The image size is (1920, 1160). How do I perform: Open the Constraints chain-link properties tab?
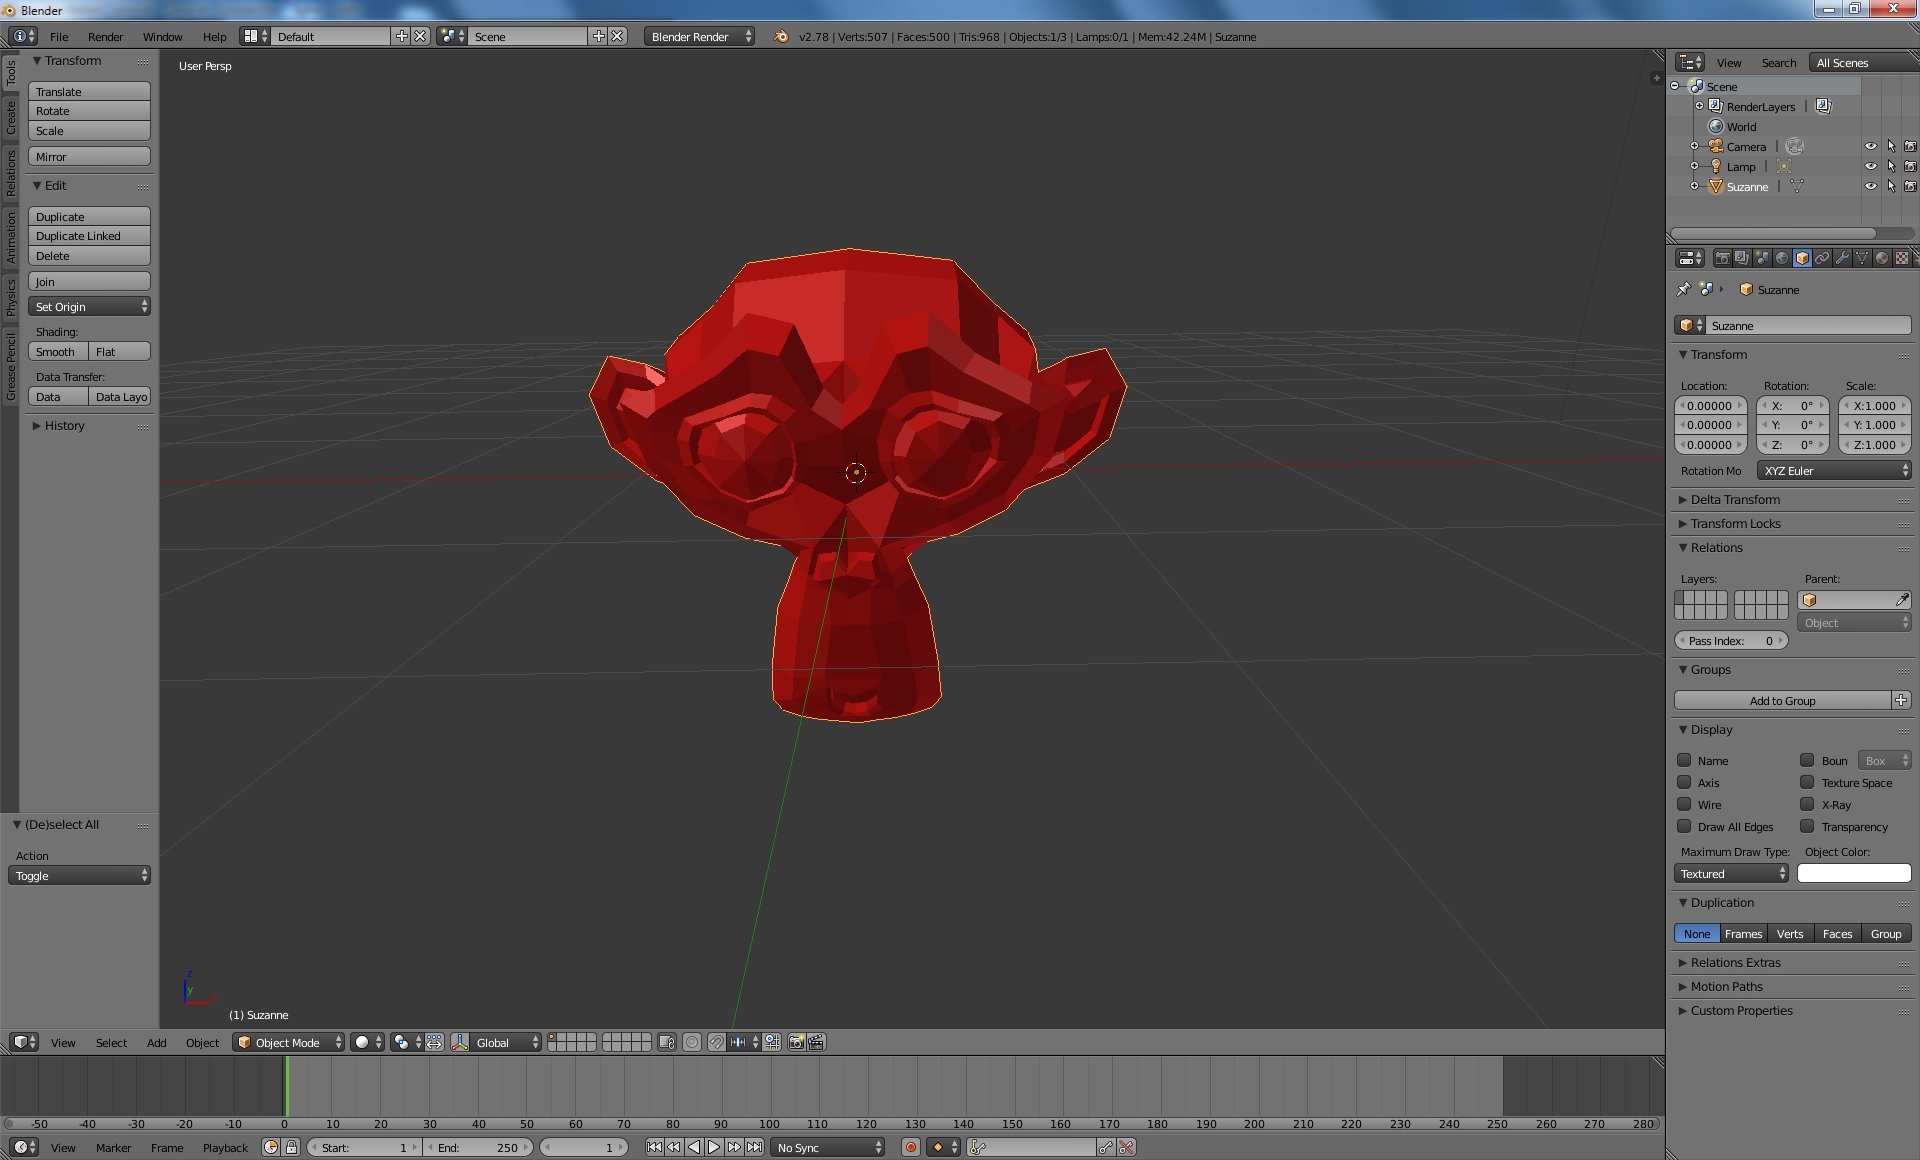pos(1822,258)
